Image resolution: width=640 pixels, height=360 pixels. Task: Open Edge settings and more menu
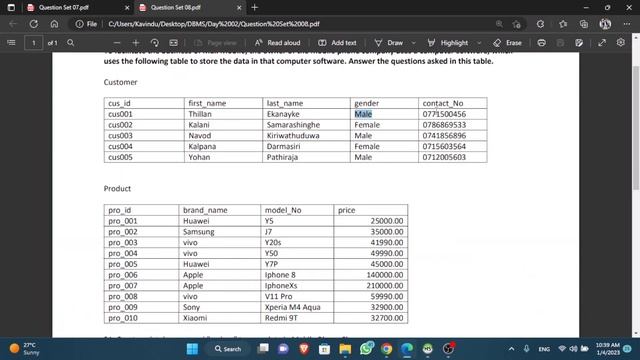[627, 24]
